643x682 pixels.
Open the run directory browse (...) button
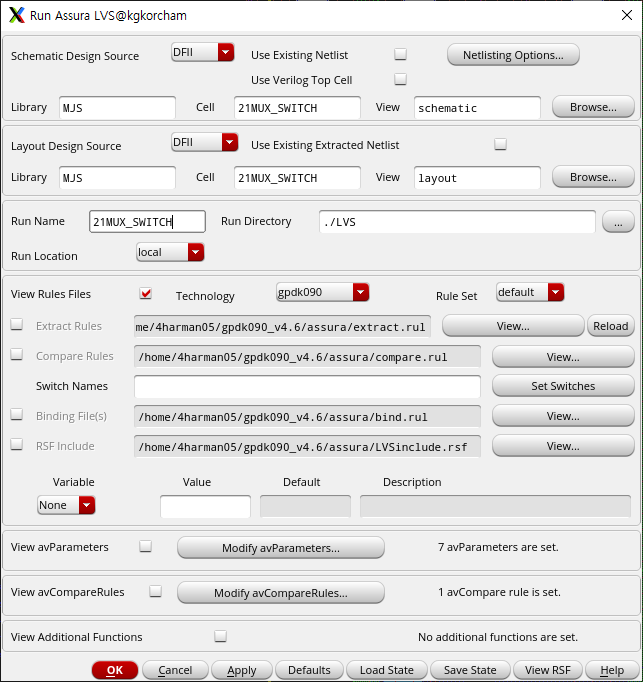618,222
